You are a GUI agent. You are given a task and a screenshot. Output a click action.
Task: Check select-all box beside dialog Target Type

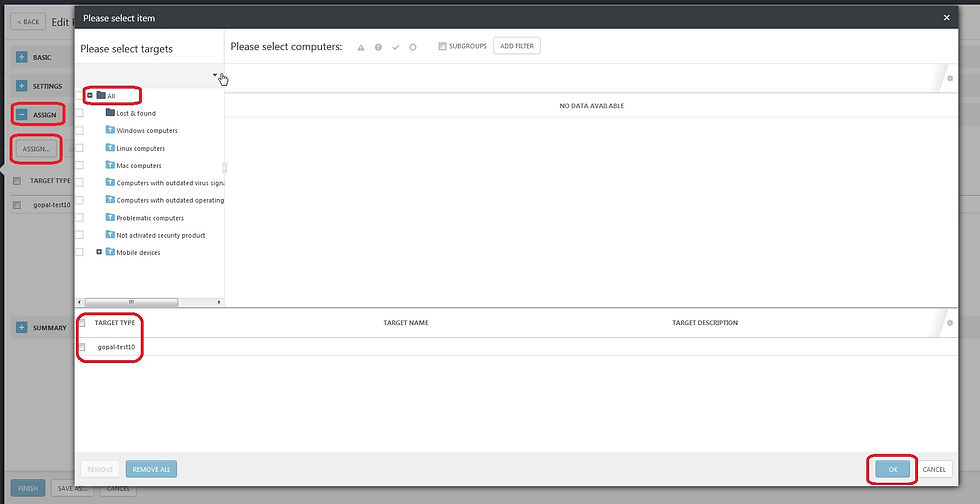point(82,323)
